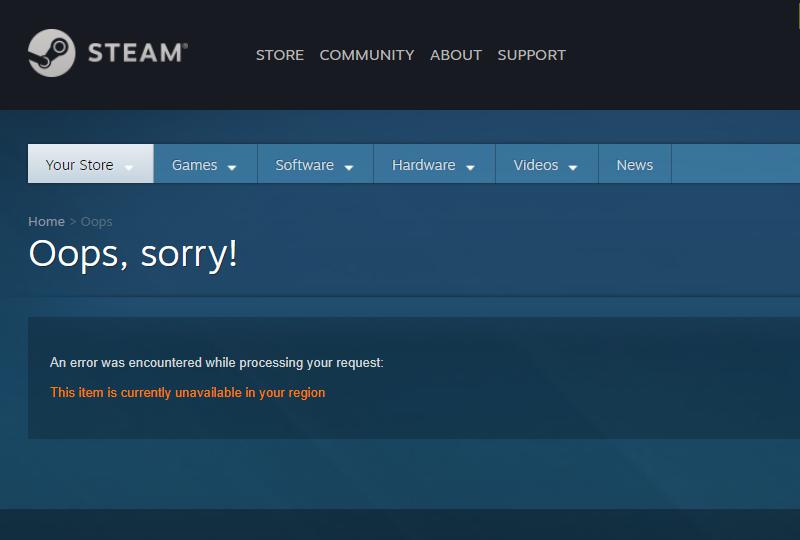Image resolution: width=800 pixels, height=540 pixels.
Task: Open the COMMUNITY header menu
Action: tap(367, 55)
